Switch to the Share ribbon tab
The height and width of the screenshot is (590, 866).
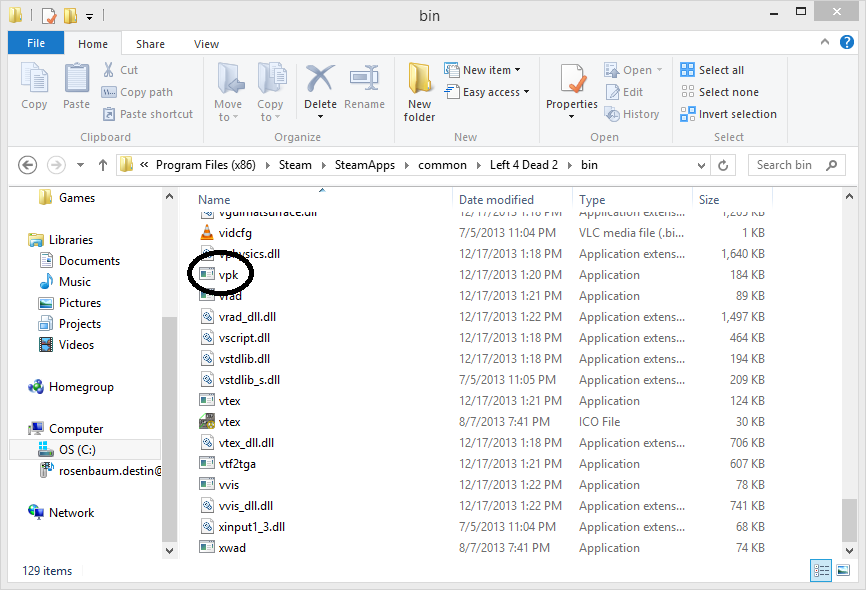(150, 44)
